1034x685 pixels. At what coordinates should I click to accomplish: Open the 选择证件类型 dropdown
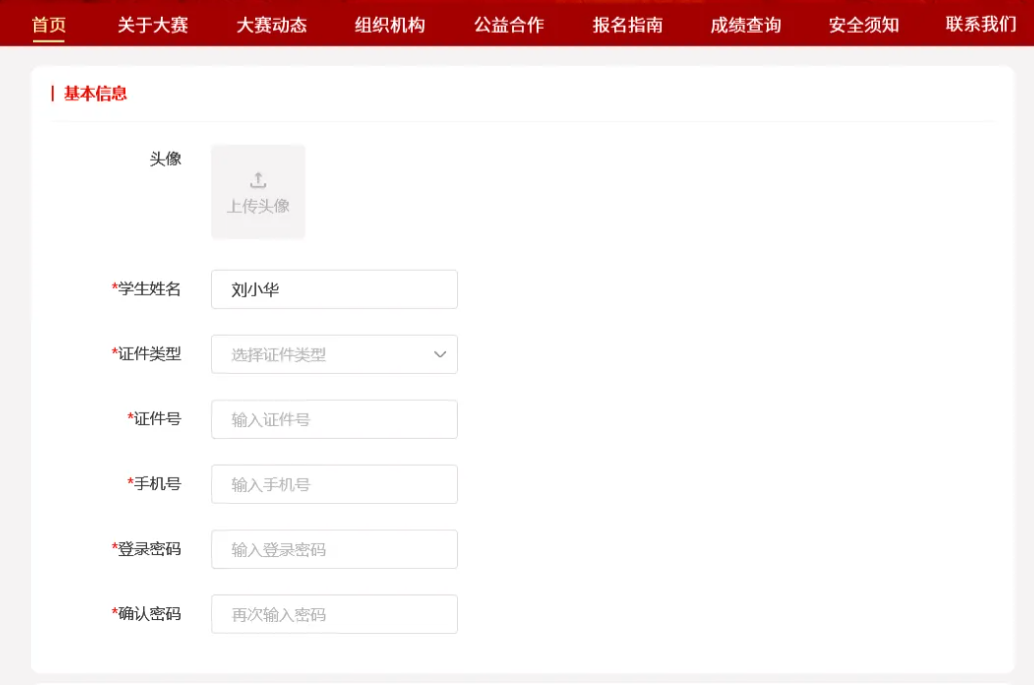tap(334, 355)
